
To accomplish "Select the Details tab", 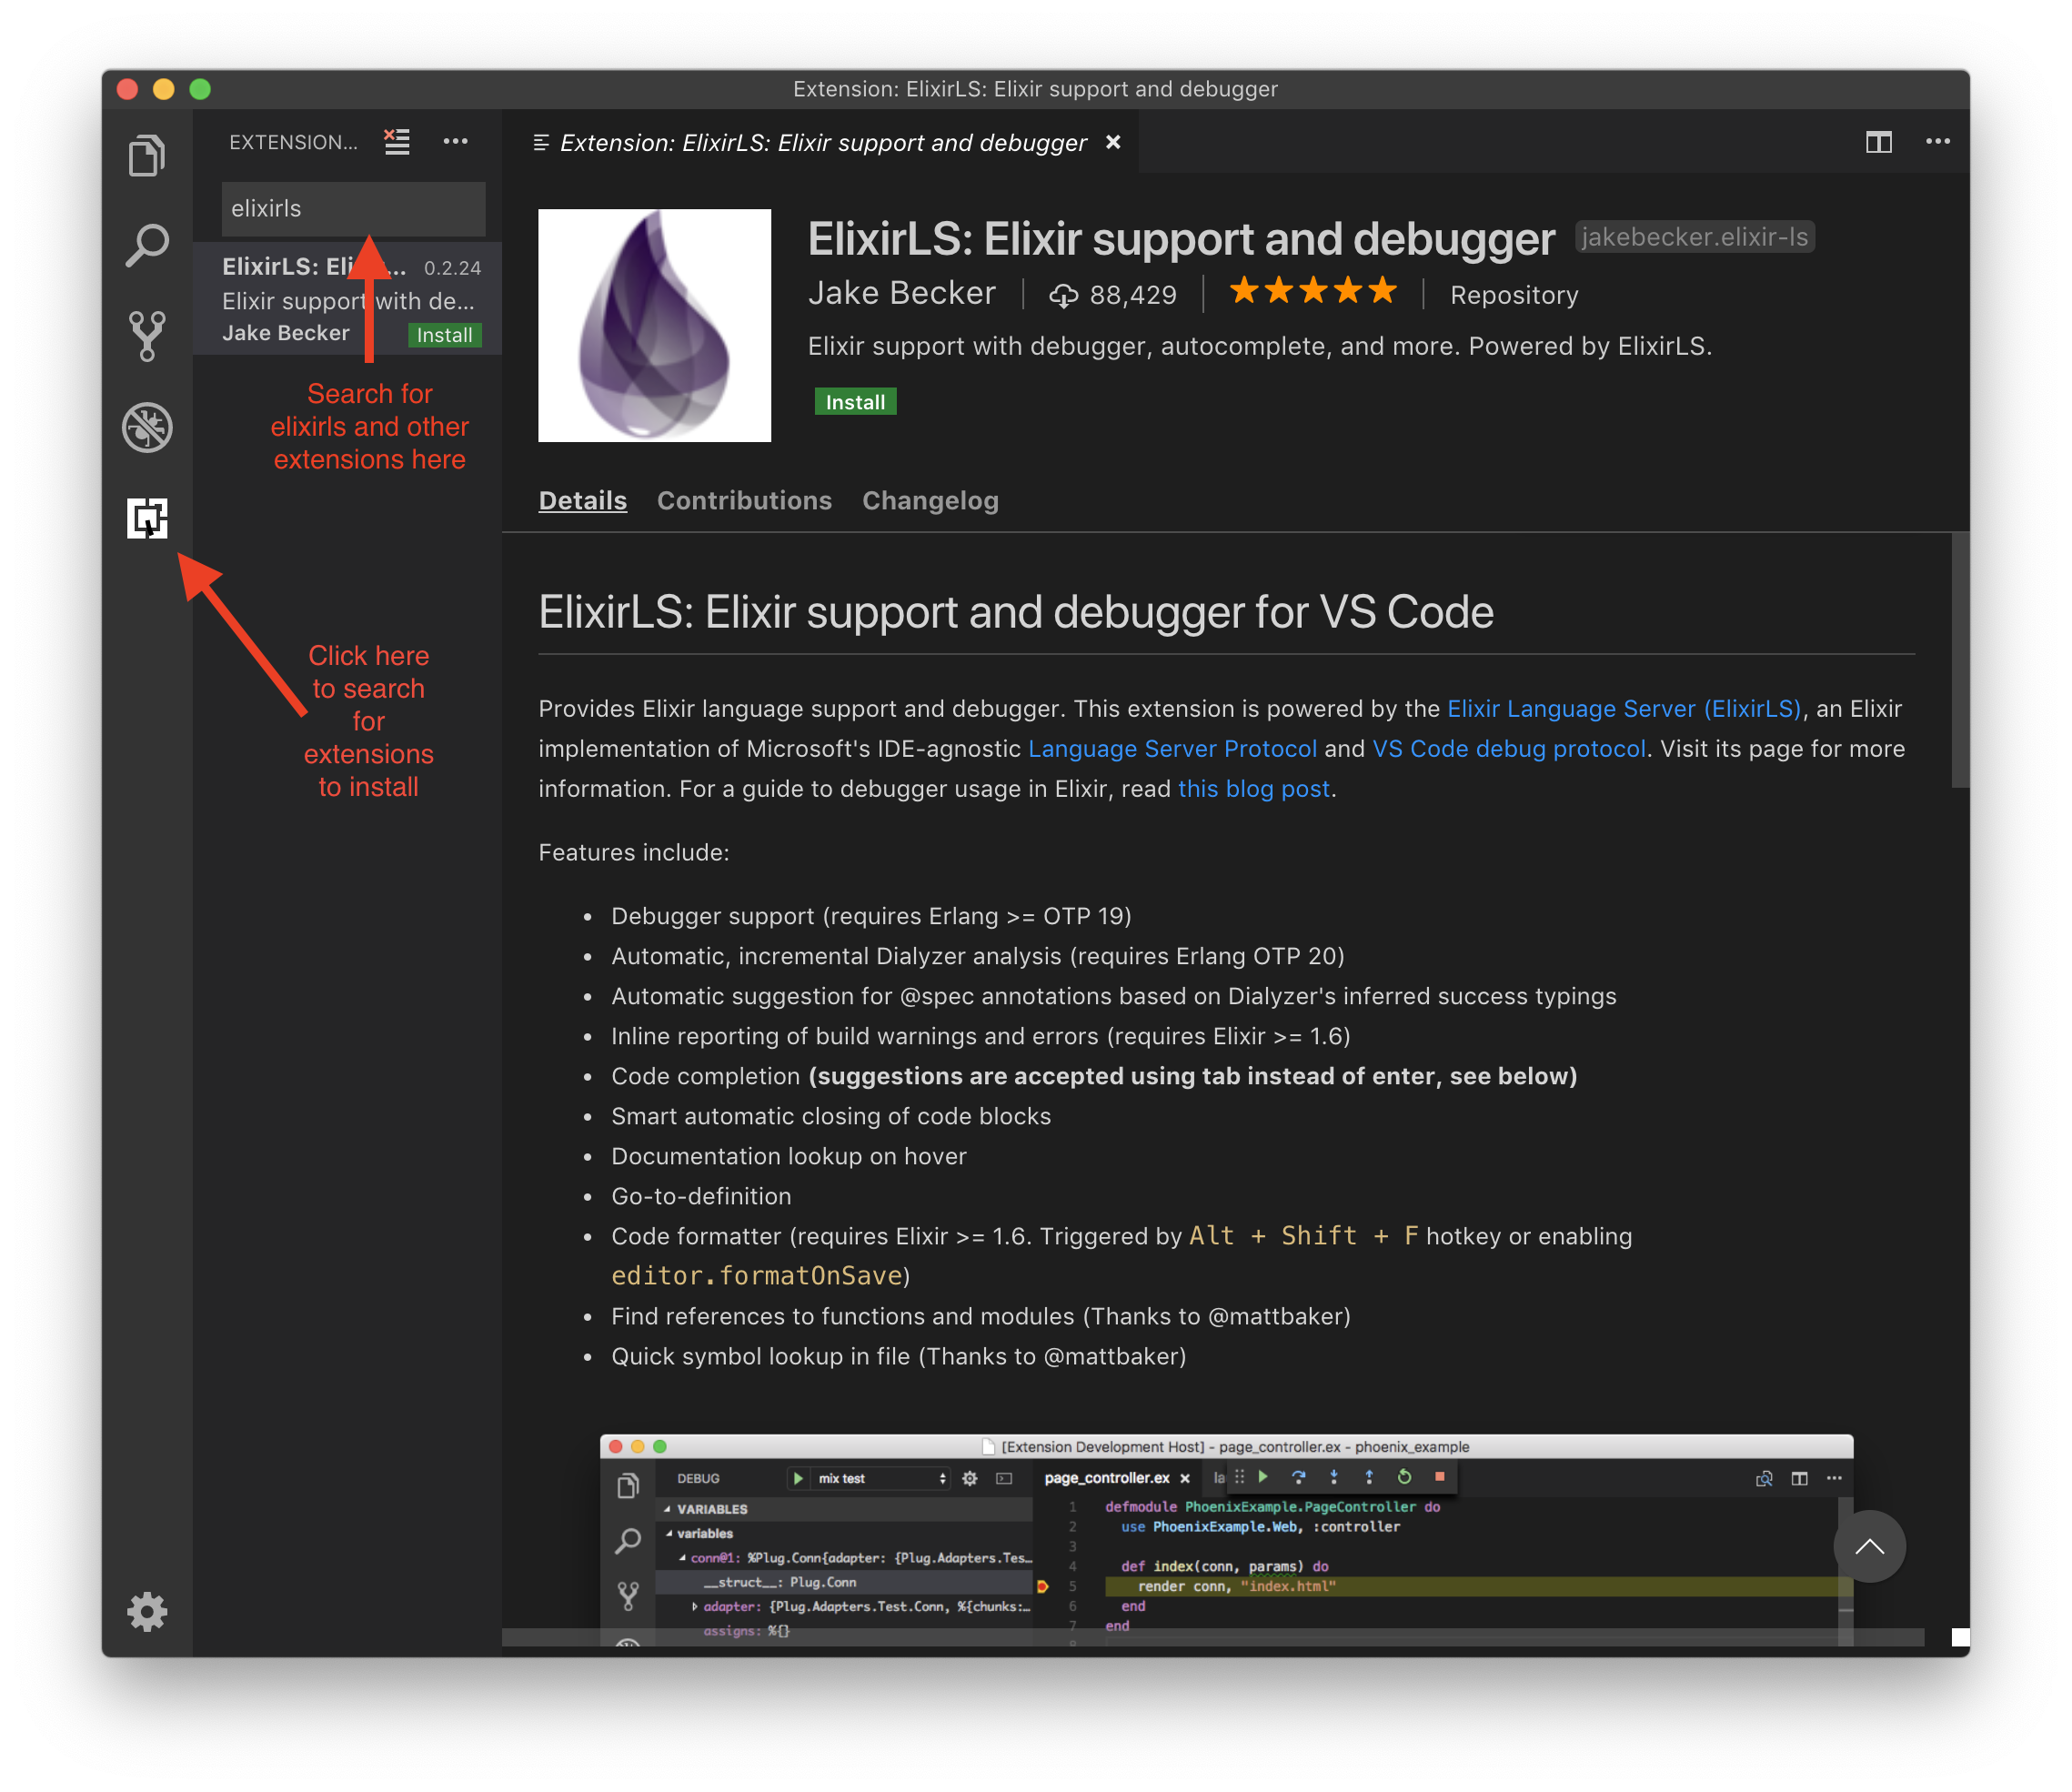I will coord(582,500).
